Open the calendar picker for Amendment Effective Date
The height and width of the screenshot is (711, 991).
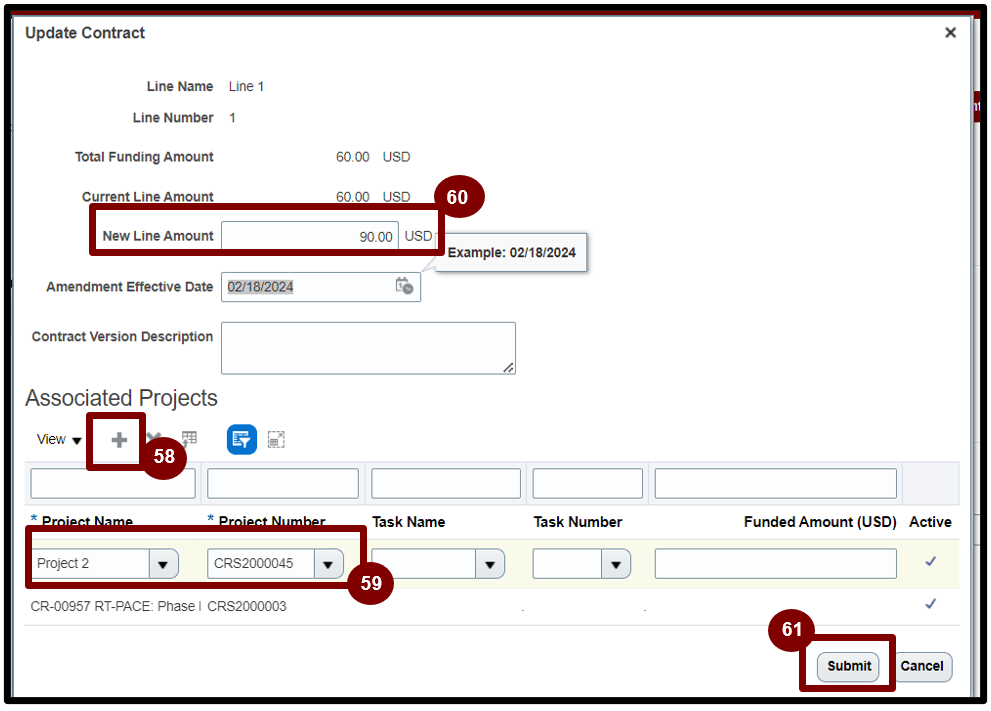tap(404, 286)
